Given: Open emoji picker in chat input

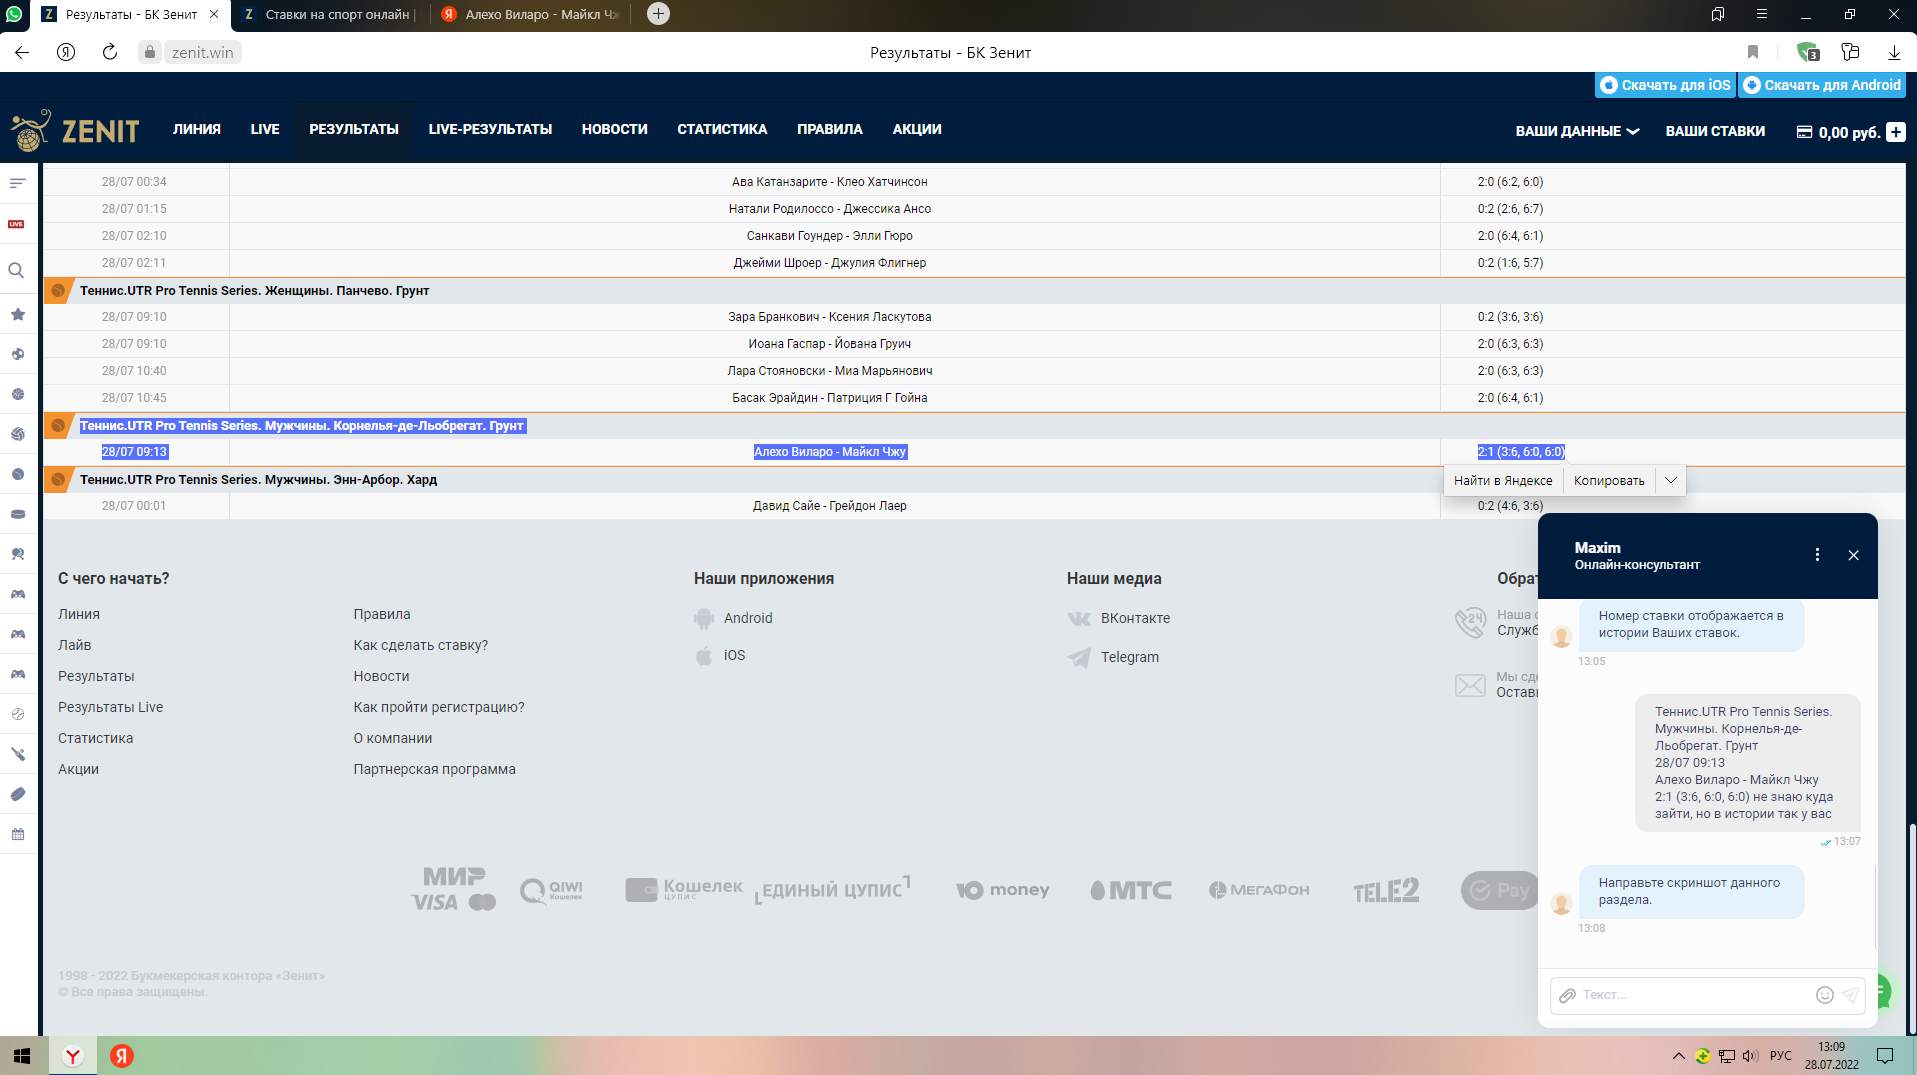Looking at the screenshot, I should 1824,995.
